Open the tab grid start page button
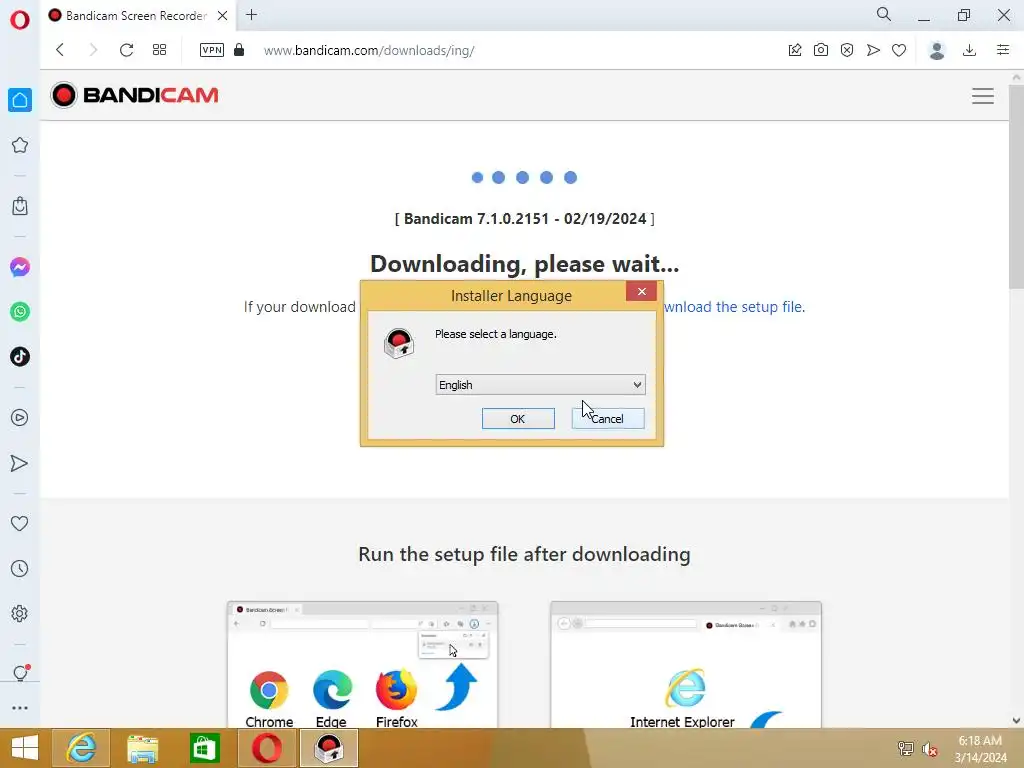 159,50
